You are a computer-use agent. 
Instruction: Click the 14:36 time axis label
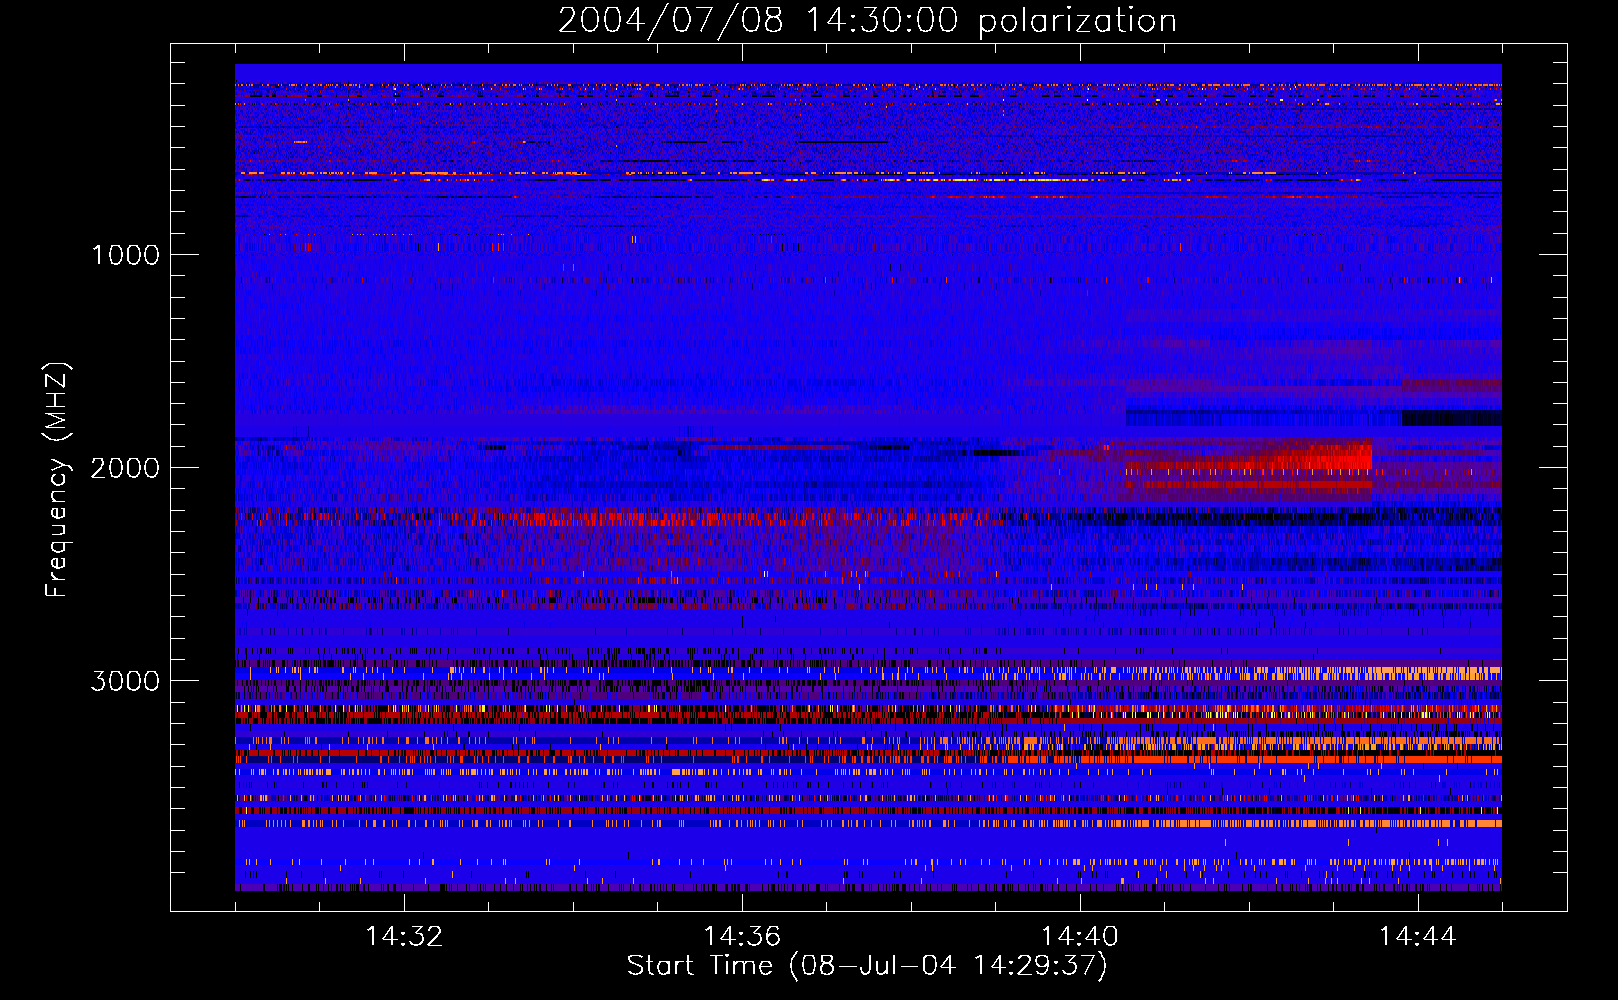click(x=742, y=937)
